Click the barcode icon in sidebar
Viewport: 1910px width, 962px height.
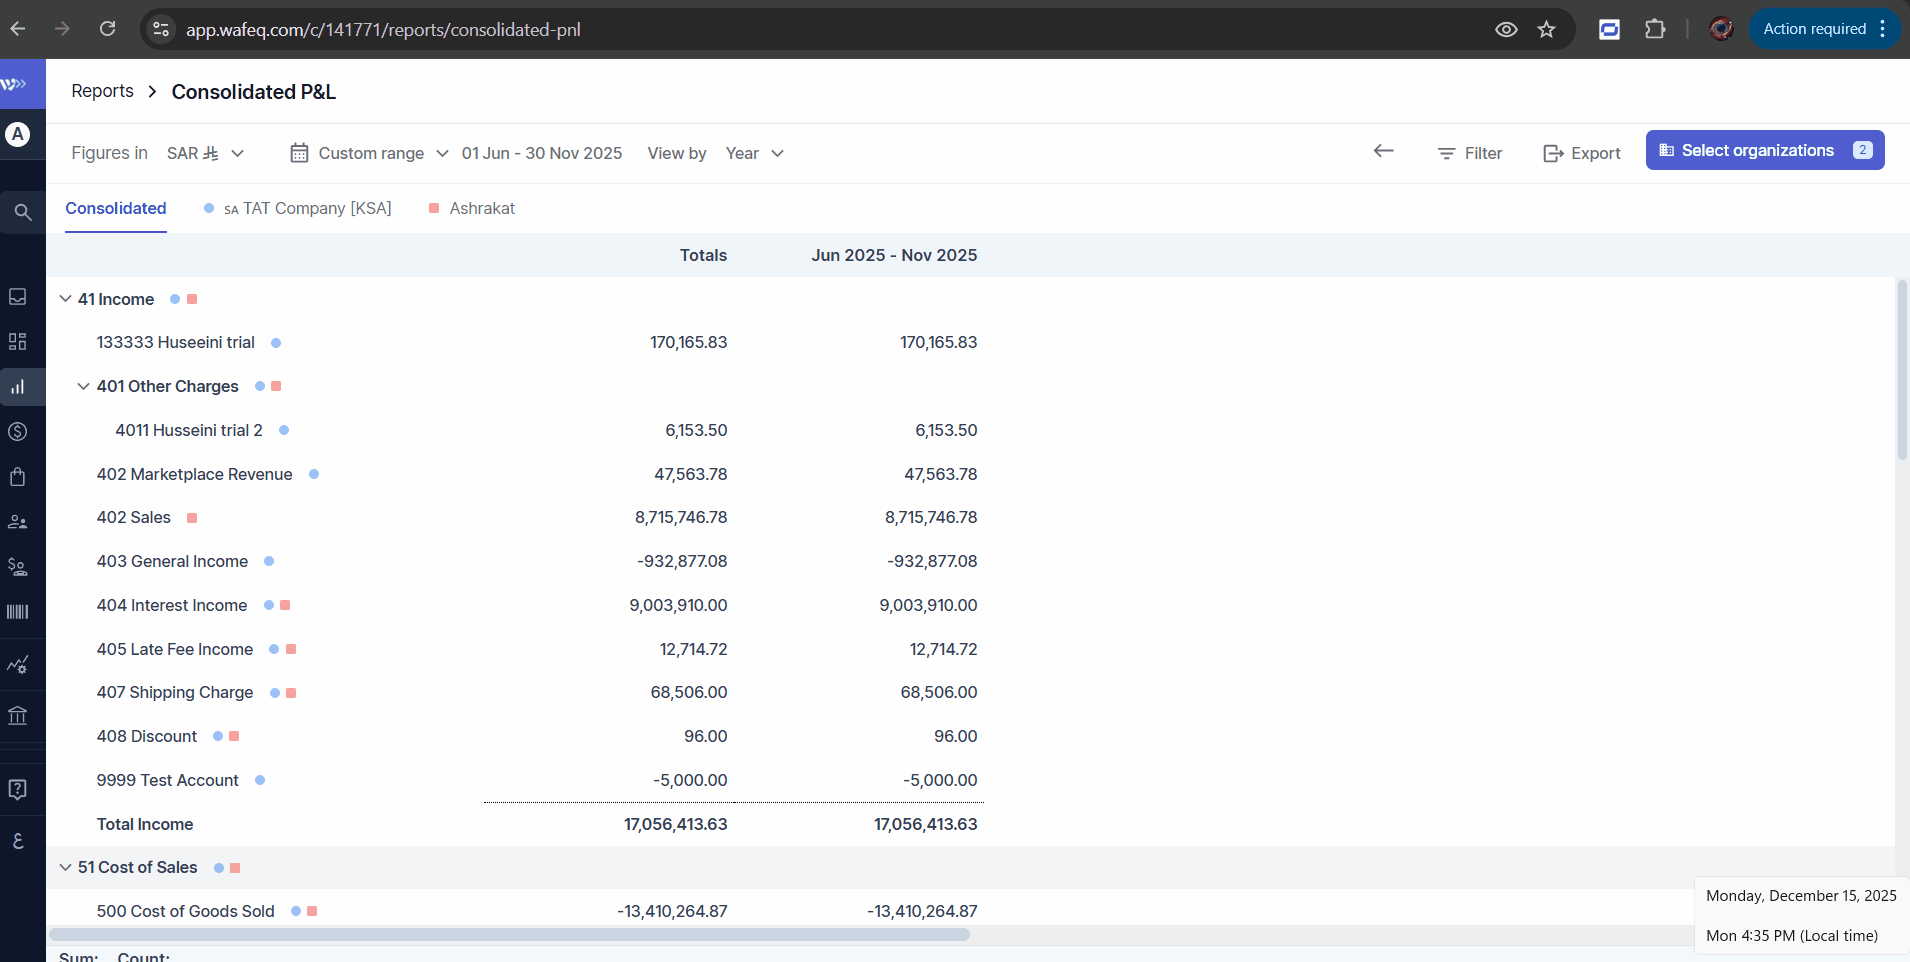pos(18,612)
